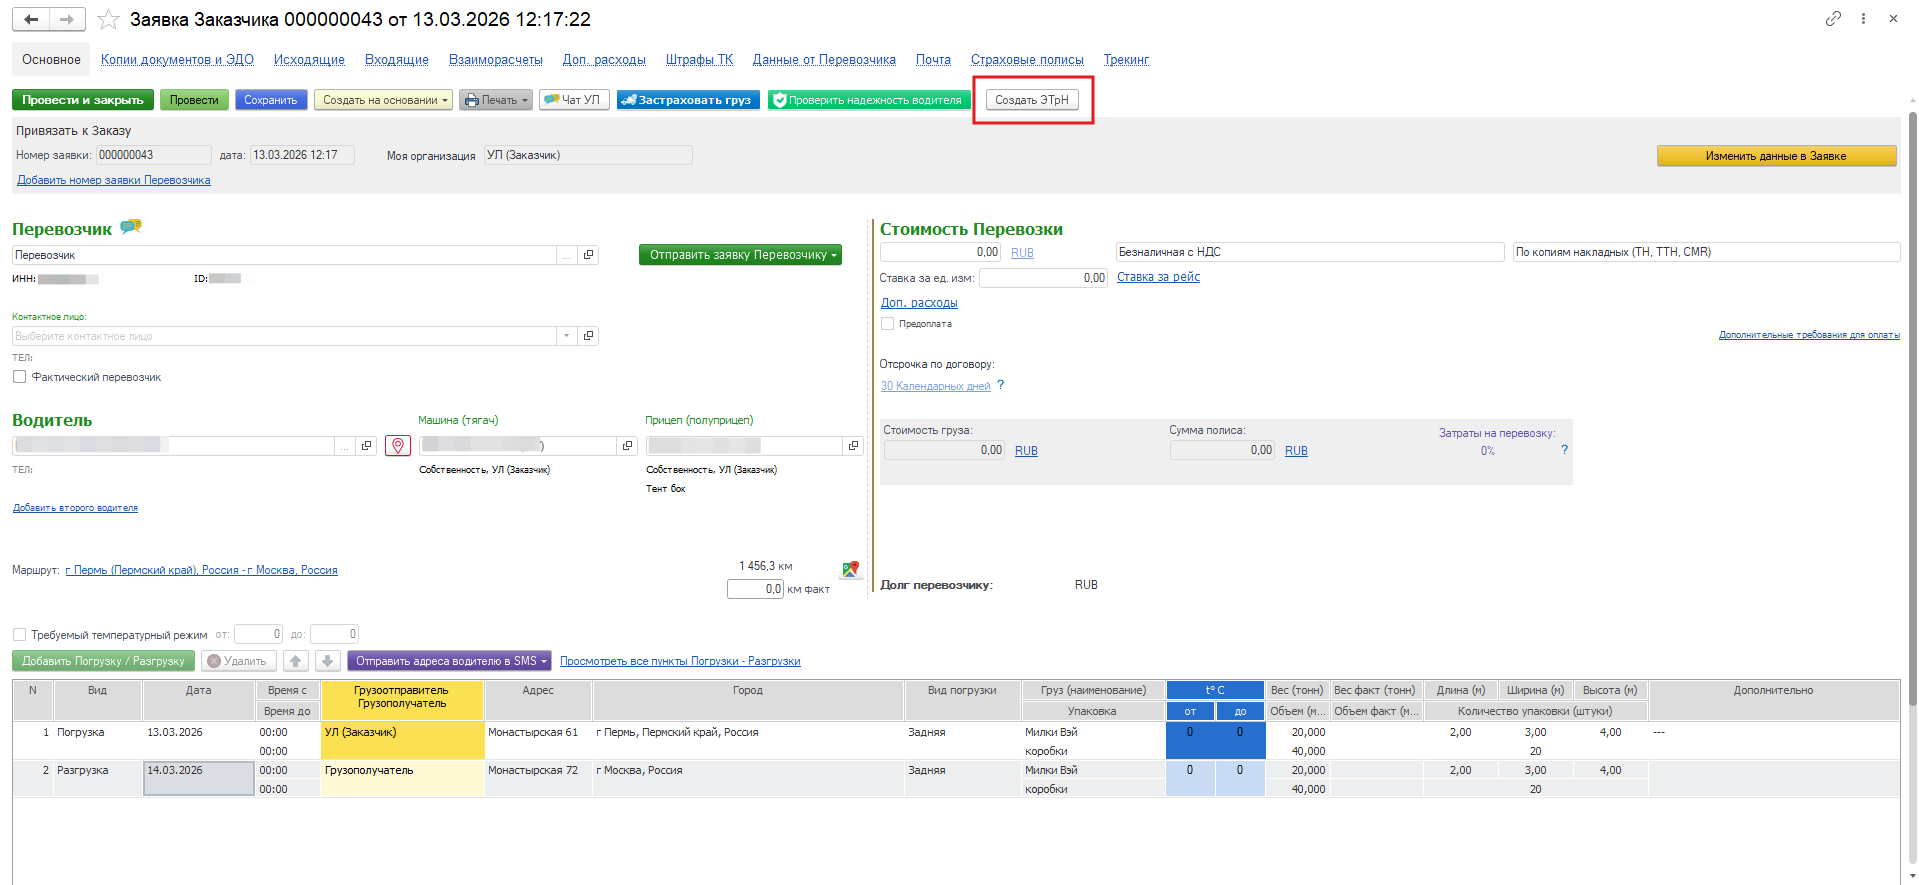This screenshot has width=1919, height=885.
Task: Open the Прицеп (полуприцеп) record card icon
Action: click(853, 446)
